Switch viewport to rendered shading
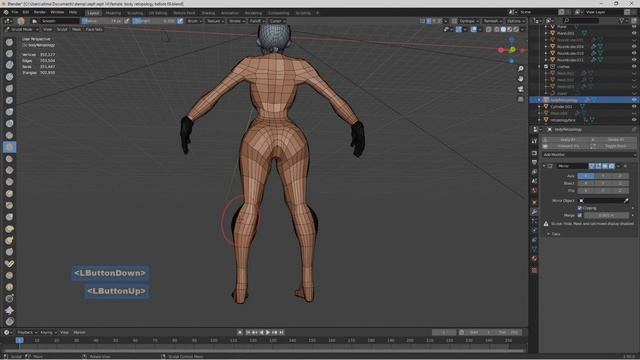 tap(516, 29)
